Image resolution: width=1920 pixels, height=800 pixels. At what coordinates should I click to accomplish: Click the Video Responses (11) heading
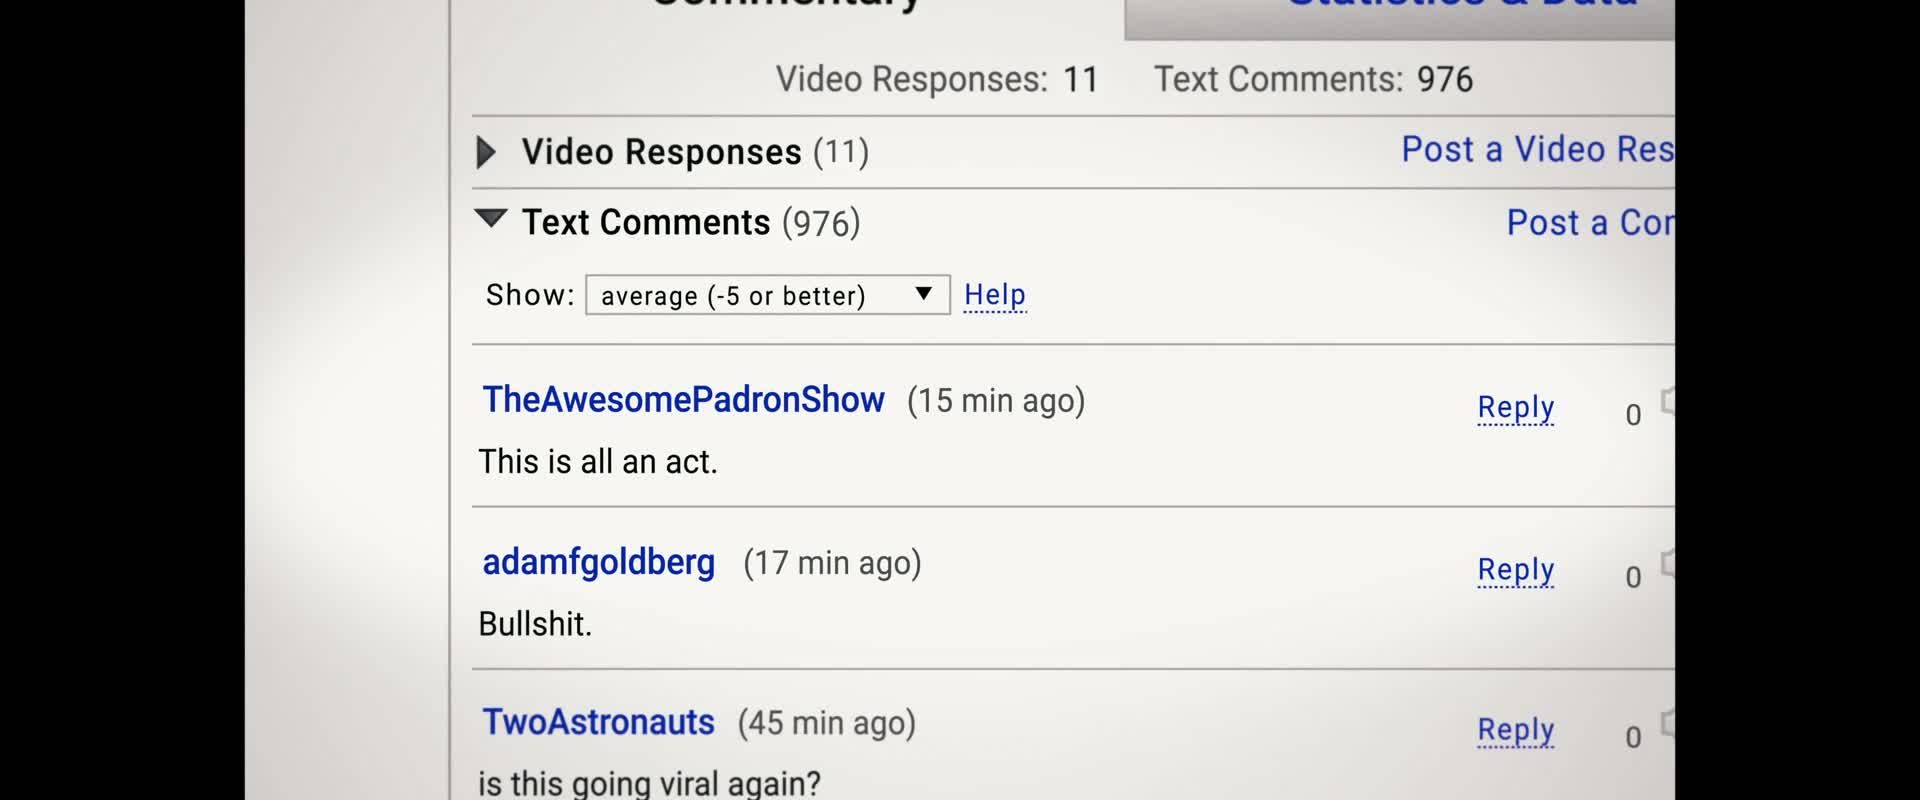(695, 152)
